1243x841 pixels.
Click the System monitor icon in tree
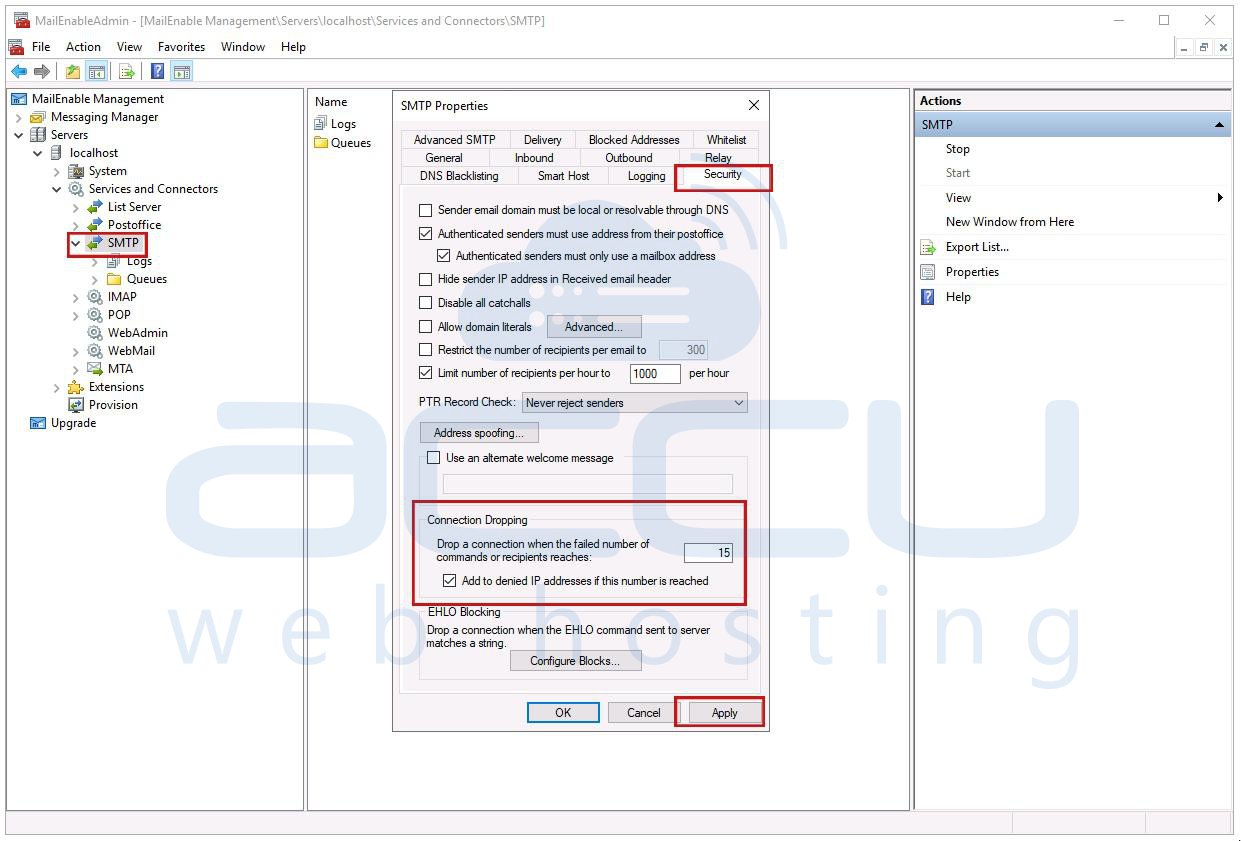pyautogui.click(x=76, y=171)
